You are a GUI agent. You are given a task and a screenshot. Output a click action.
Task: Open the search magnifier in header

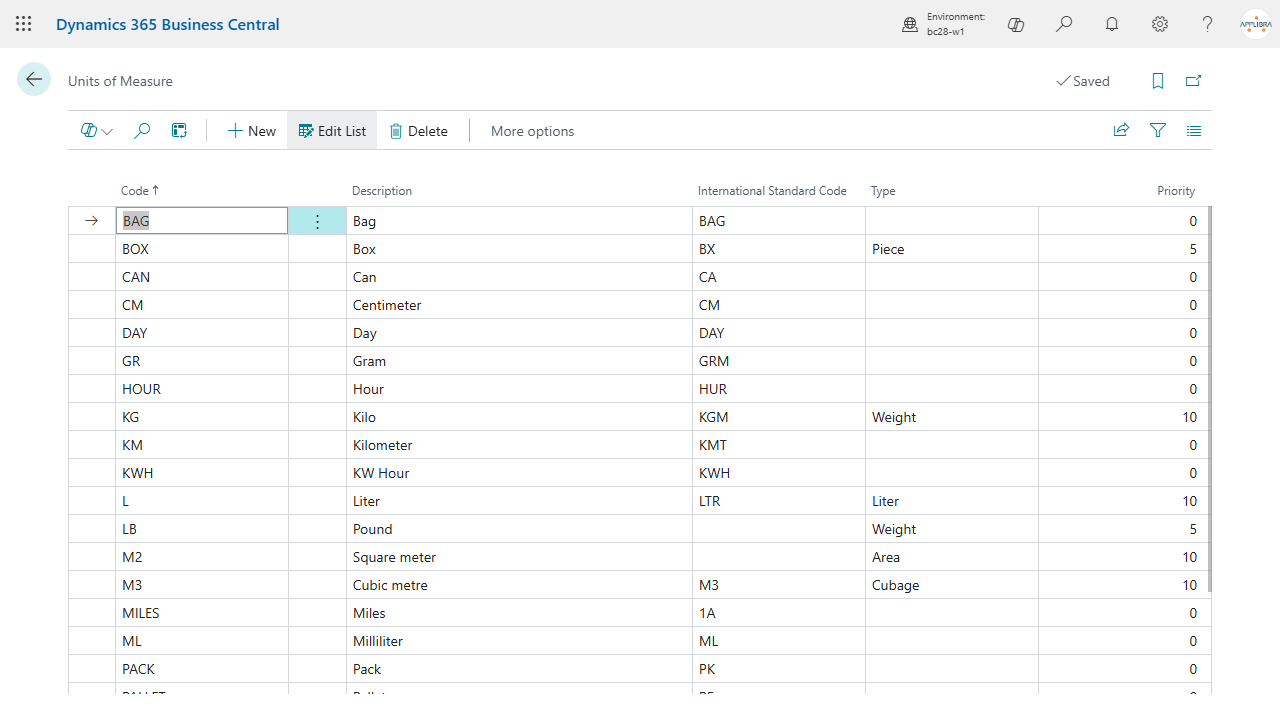tap(1064, 24)
